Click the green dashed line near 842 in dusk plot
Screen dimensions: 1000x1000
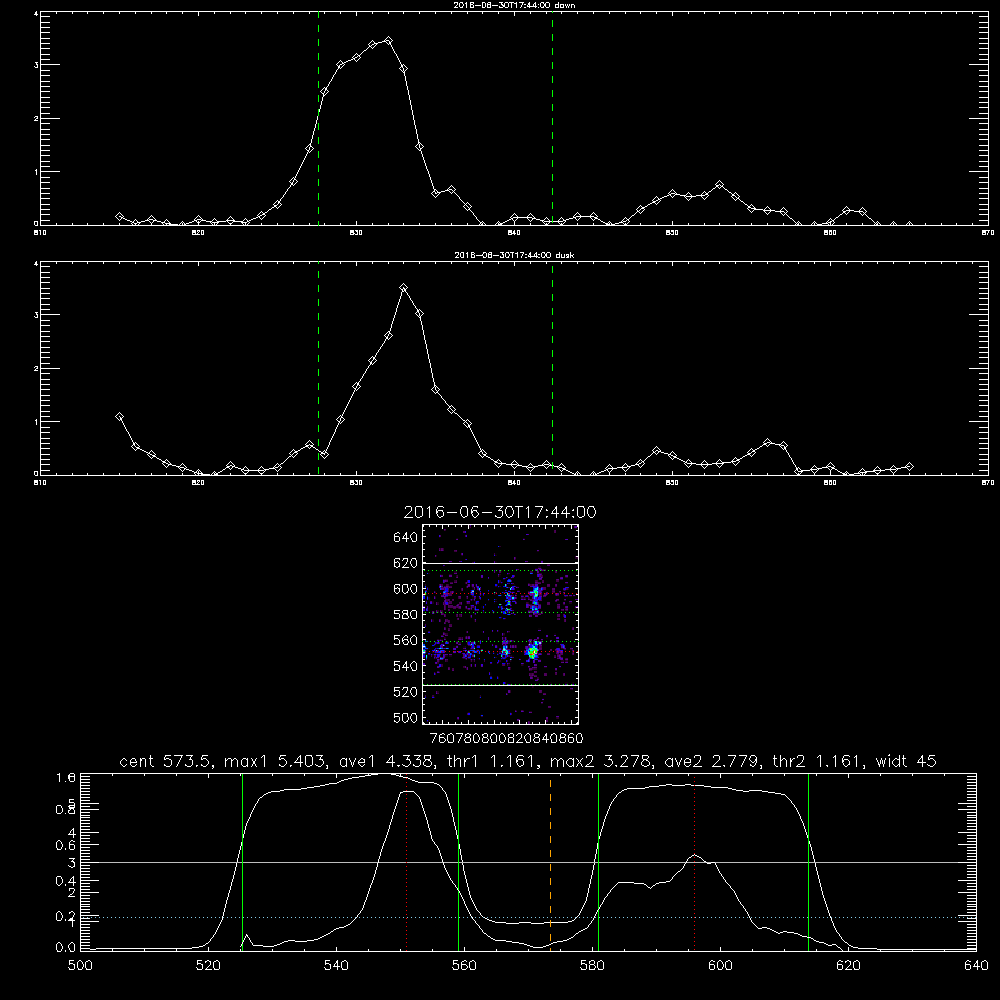tap(552, 370)
